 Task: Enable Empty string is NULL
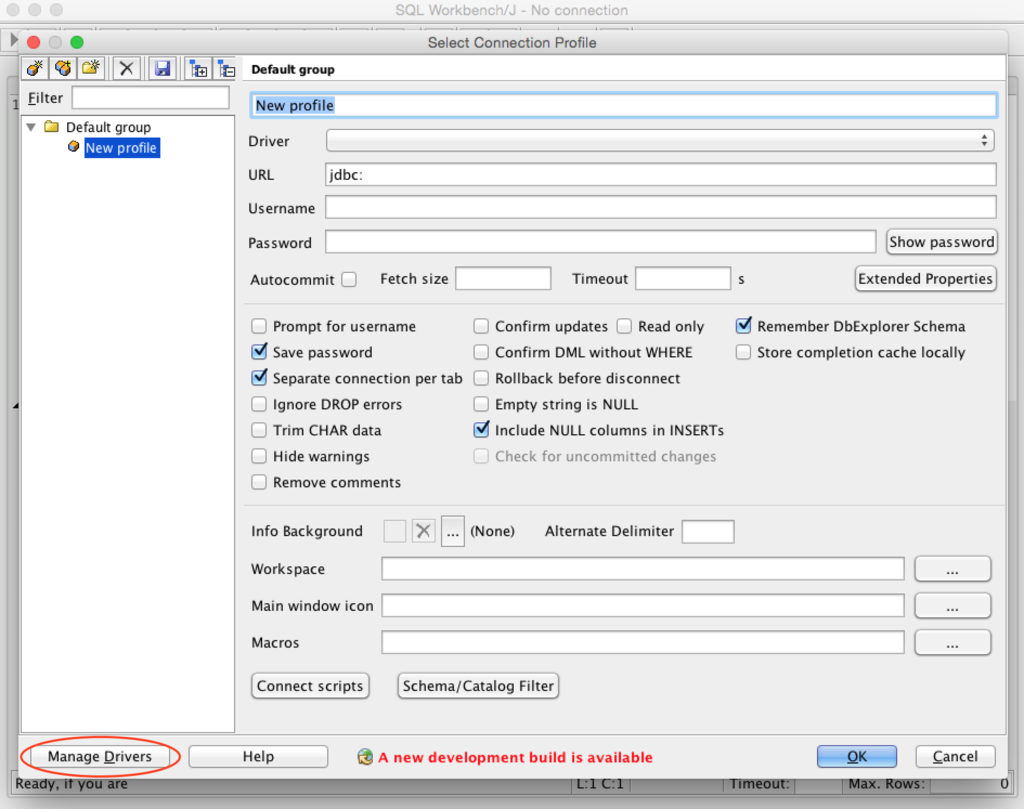(x=481, y=404)
